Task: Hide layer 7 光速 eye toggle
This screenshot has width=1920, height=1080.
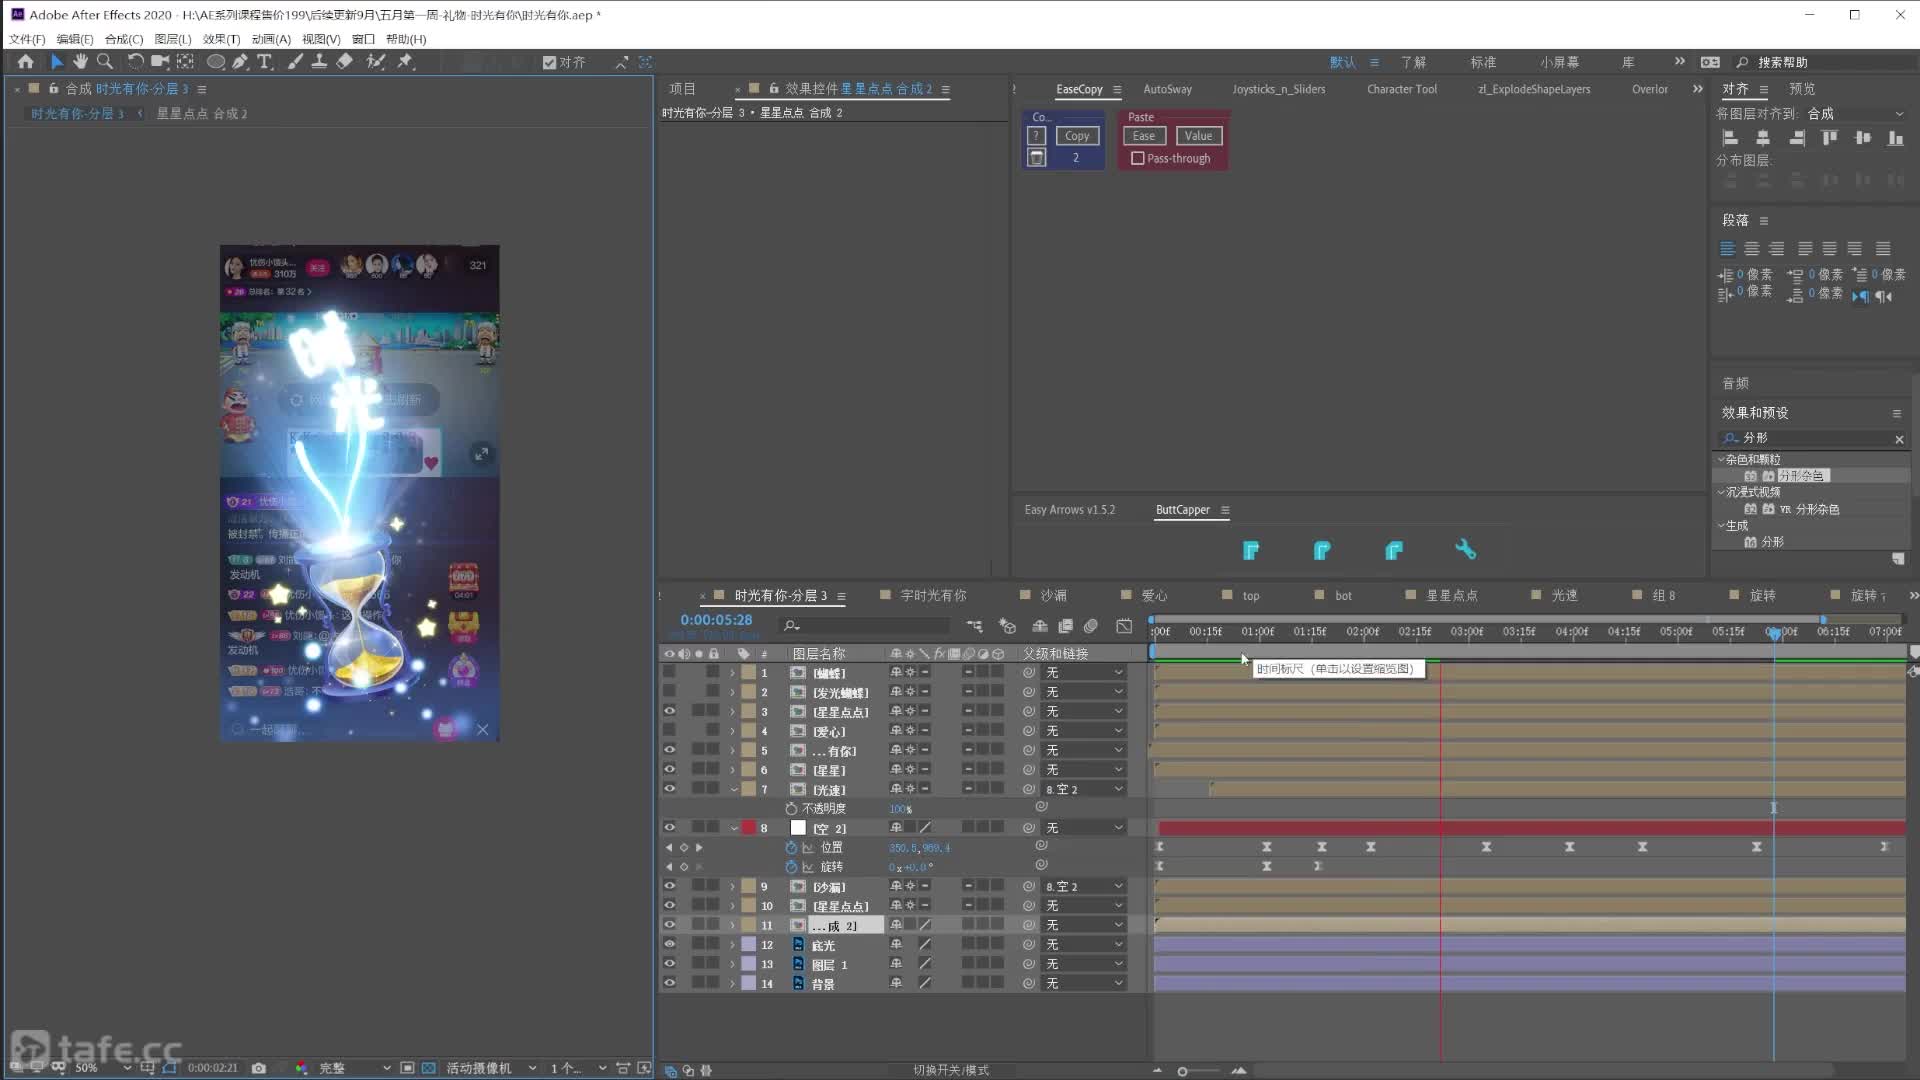Action: tap(669, 789)
